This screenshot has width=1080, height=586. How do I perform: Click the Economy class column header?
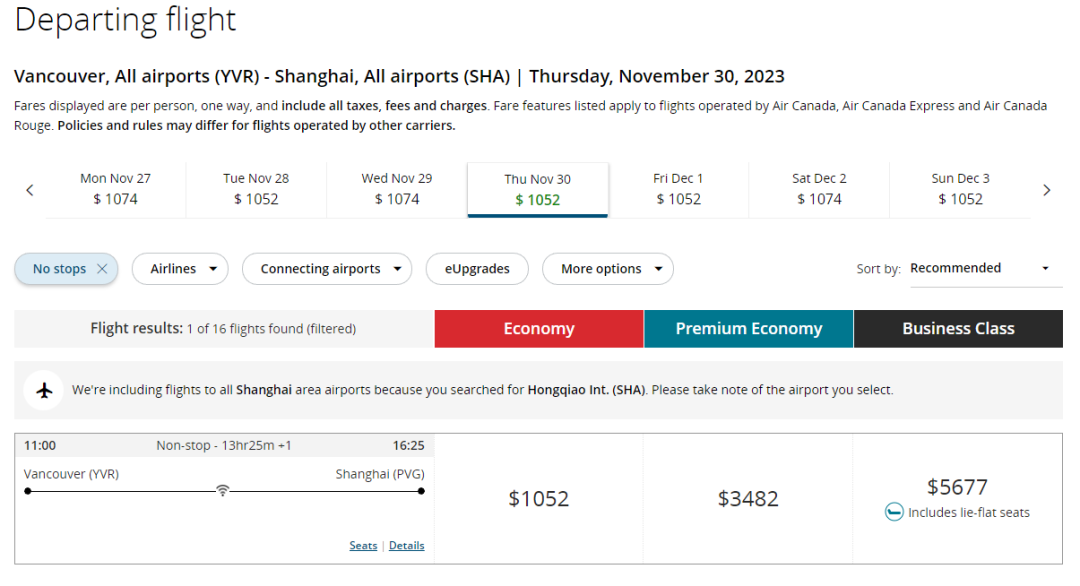point(539,329)
